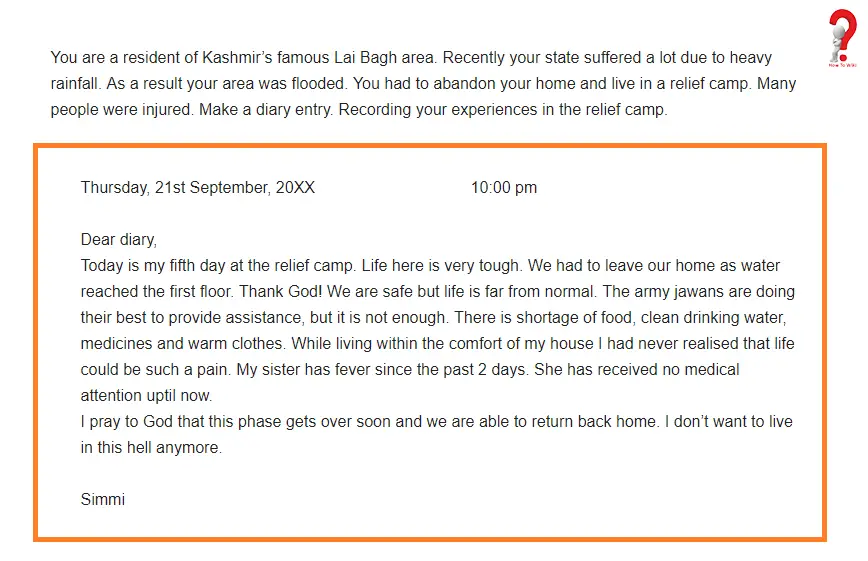Click the signature name 'Simmi'
868x561 pixels.
click(103, 499)
